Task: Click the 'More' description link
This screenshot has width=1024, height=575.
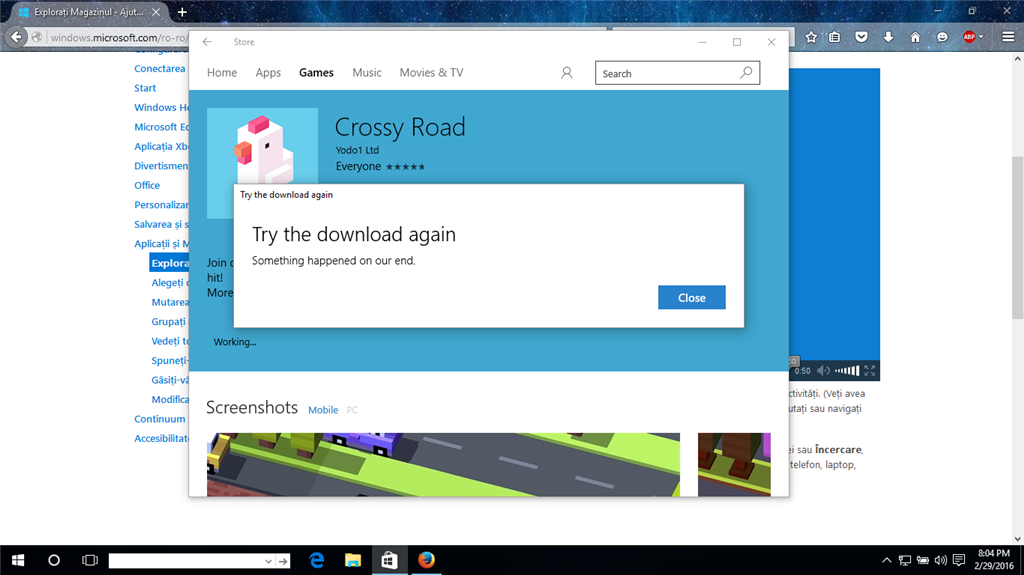Action: coord(219,293)
